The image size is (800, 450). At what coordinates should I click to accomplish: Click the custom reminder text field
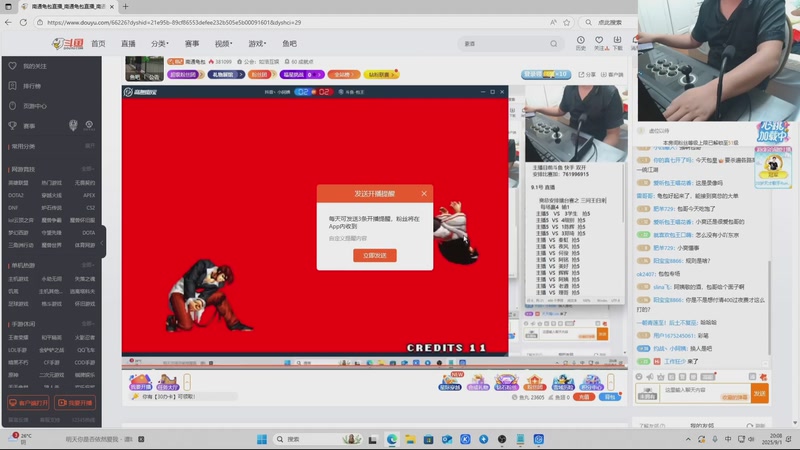click(x=374, y=238)
